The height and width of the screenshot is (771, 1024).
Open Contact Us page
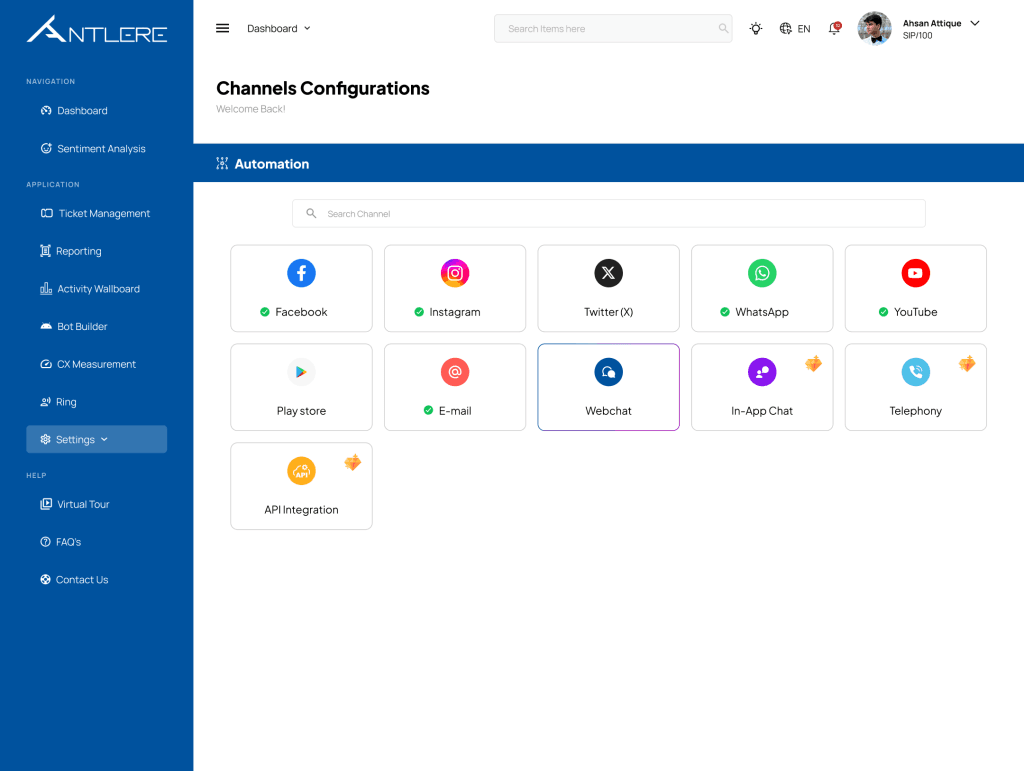point(74,580)
